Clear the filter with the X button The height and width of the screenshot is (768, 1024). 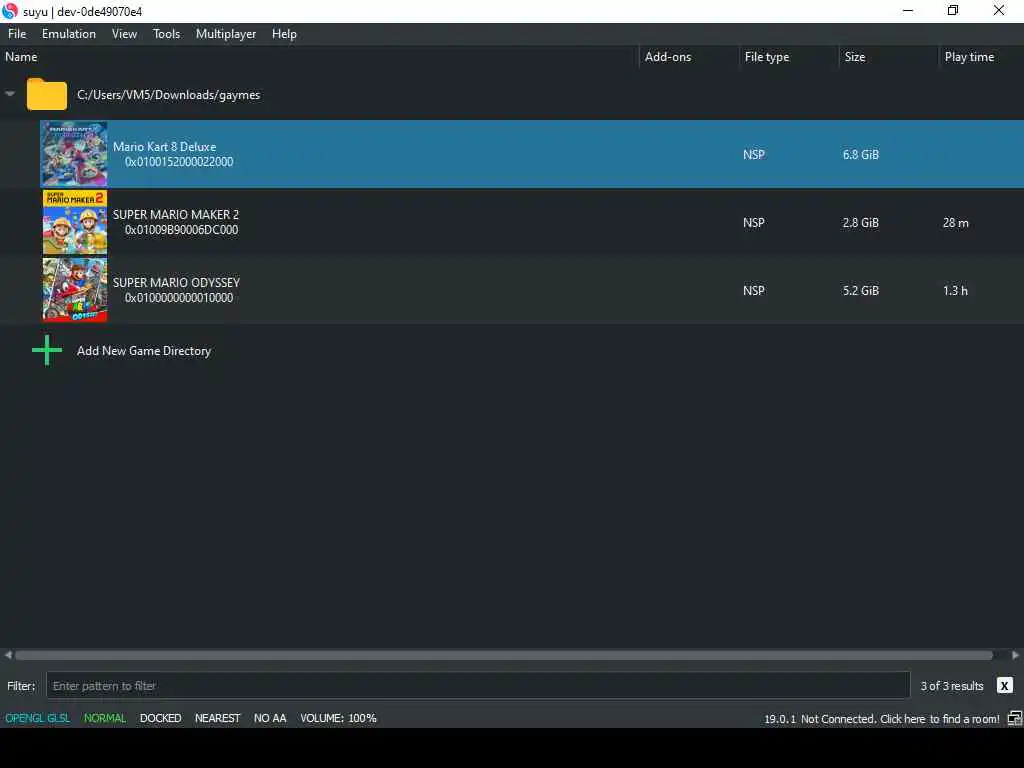(1004, 686)
